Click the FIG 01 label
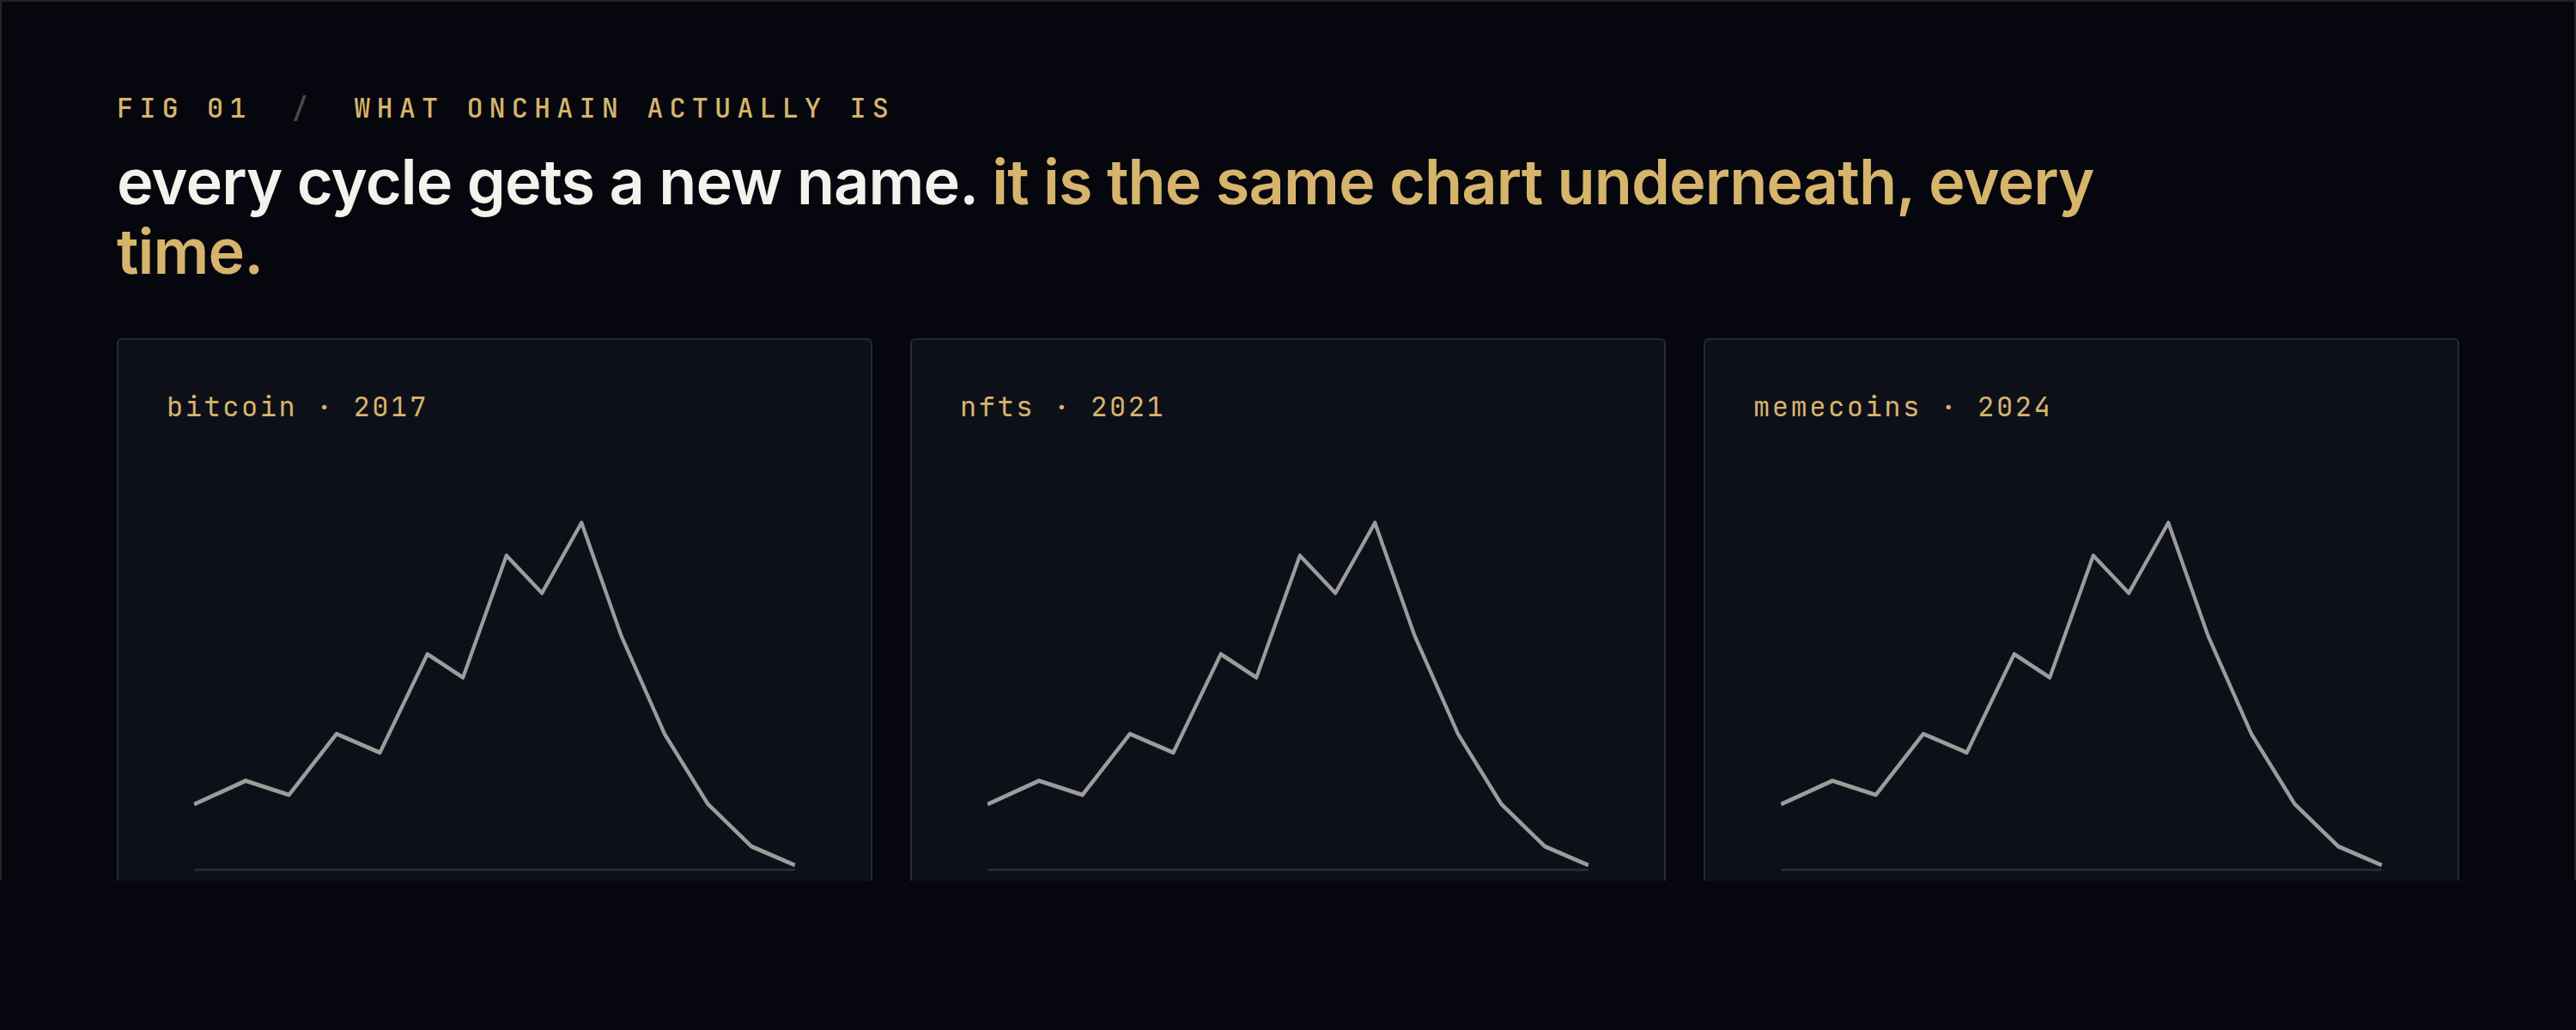The image size is (2576, 1030). click(x=182, y=108)
